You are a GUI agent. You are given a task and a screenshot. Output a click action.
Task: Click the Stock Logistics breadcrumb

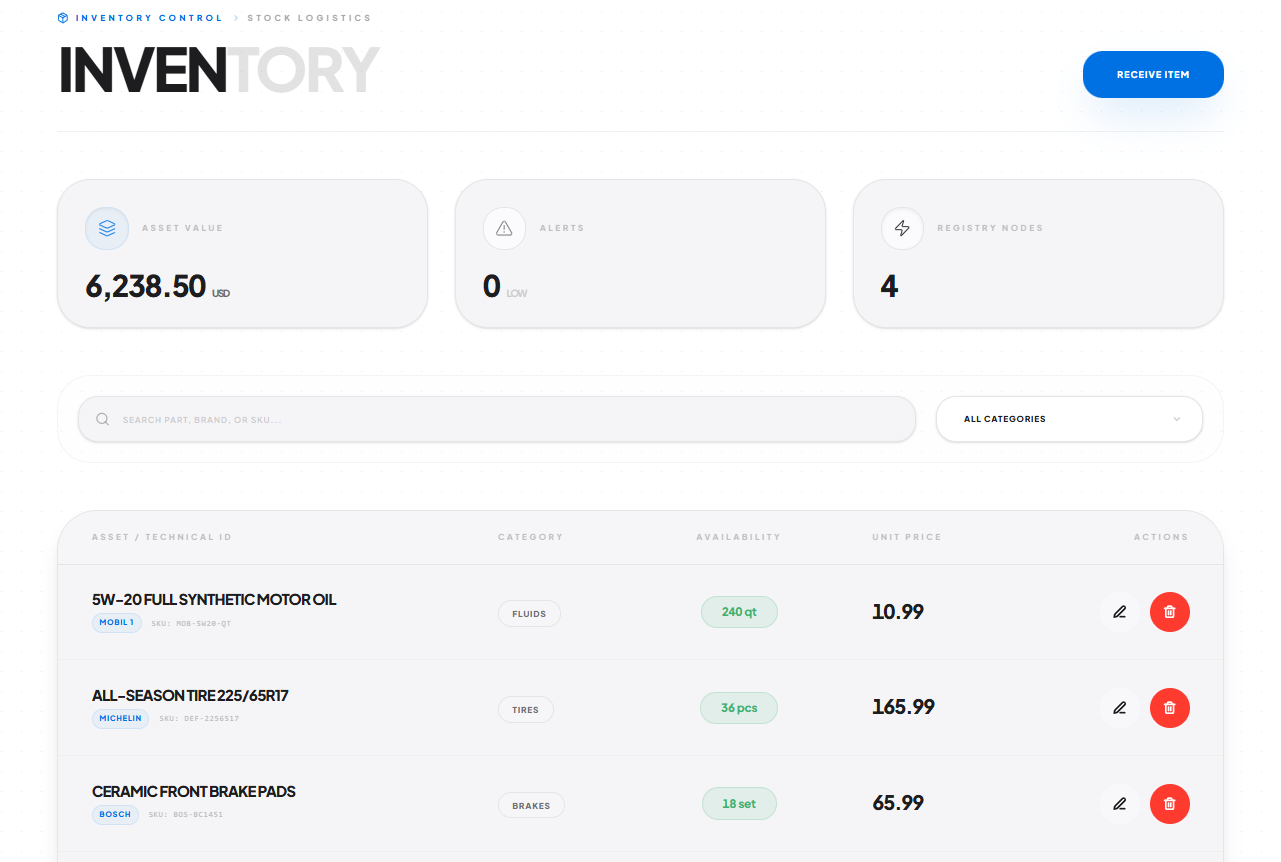309,18
